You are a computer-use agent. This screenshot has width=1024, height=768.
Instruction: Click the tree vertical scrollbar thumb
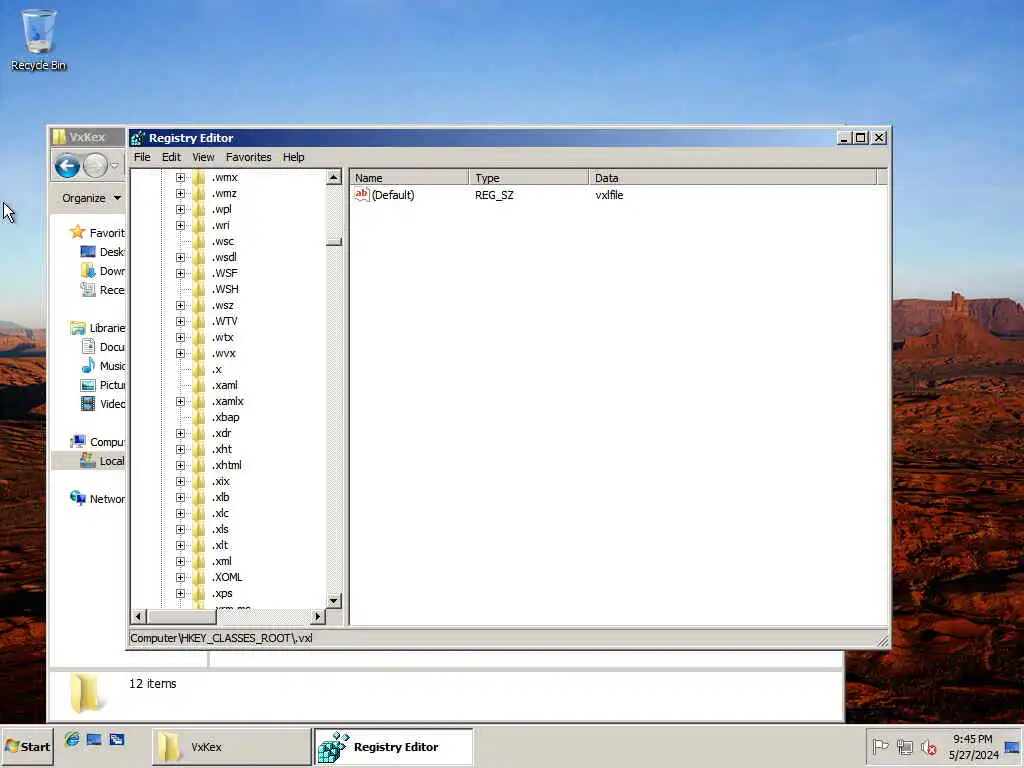tap(334, 242)
